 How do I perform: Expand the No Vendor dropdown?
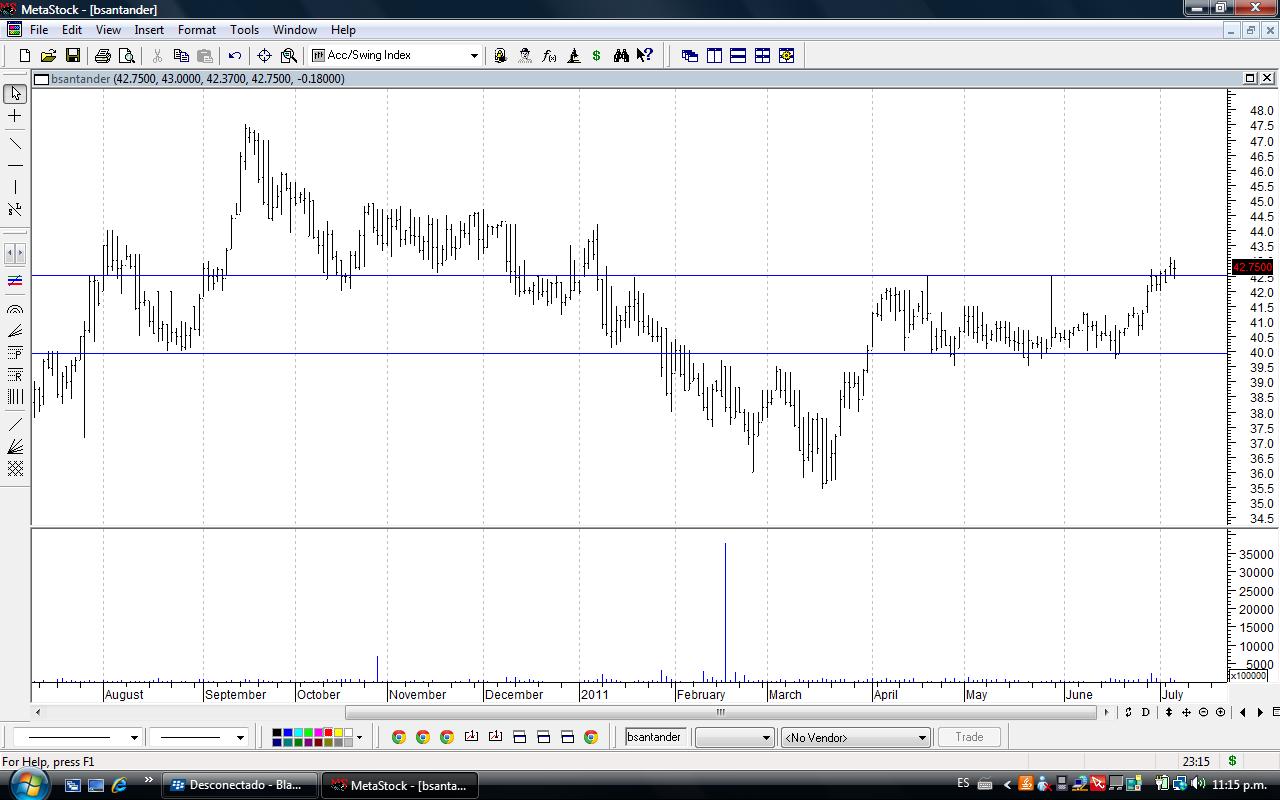921,738
